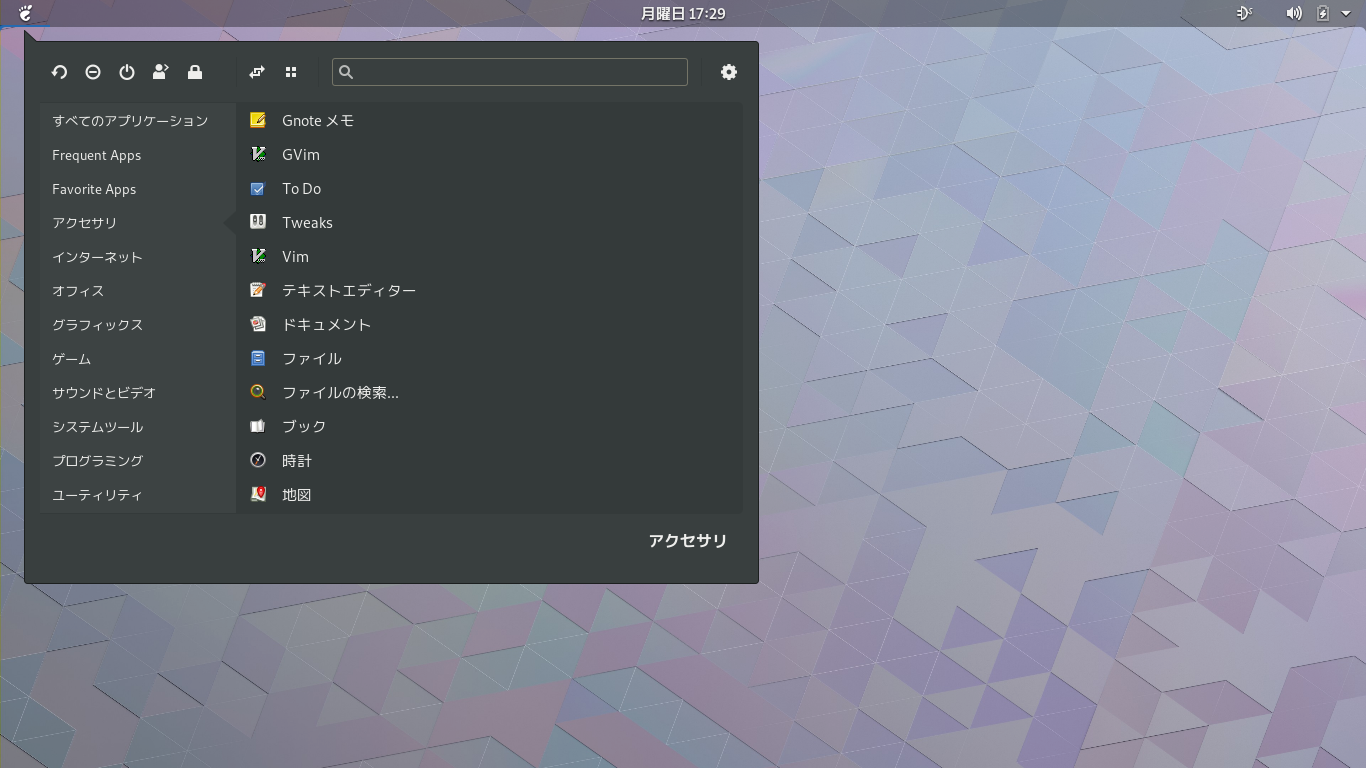
Task: Open the Tweaks application
Action: coord(489,222)
